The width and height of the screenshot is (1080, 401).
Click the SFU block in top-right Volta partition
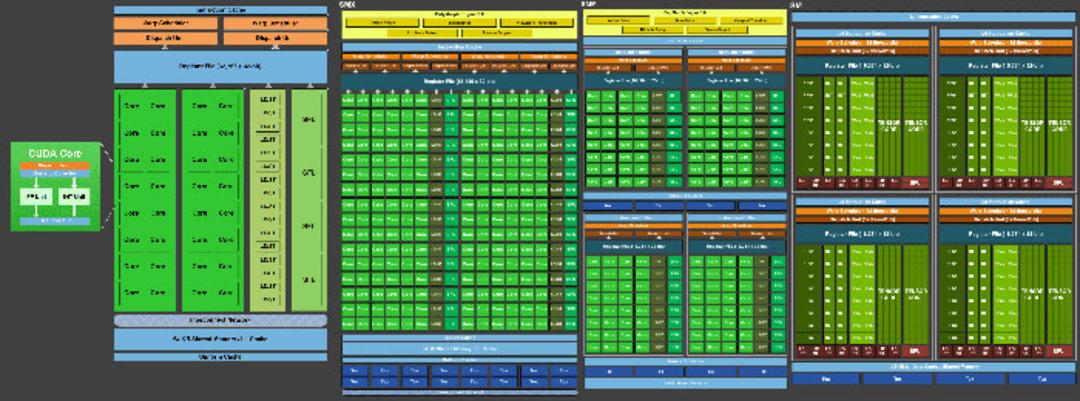point(1058,183)
